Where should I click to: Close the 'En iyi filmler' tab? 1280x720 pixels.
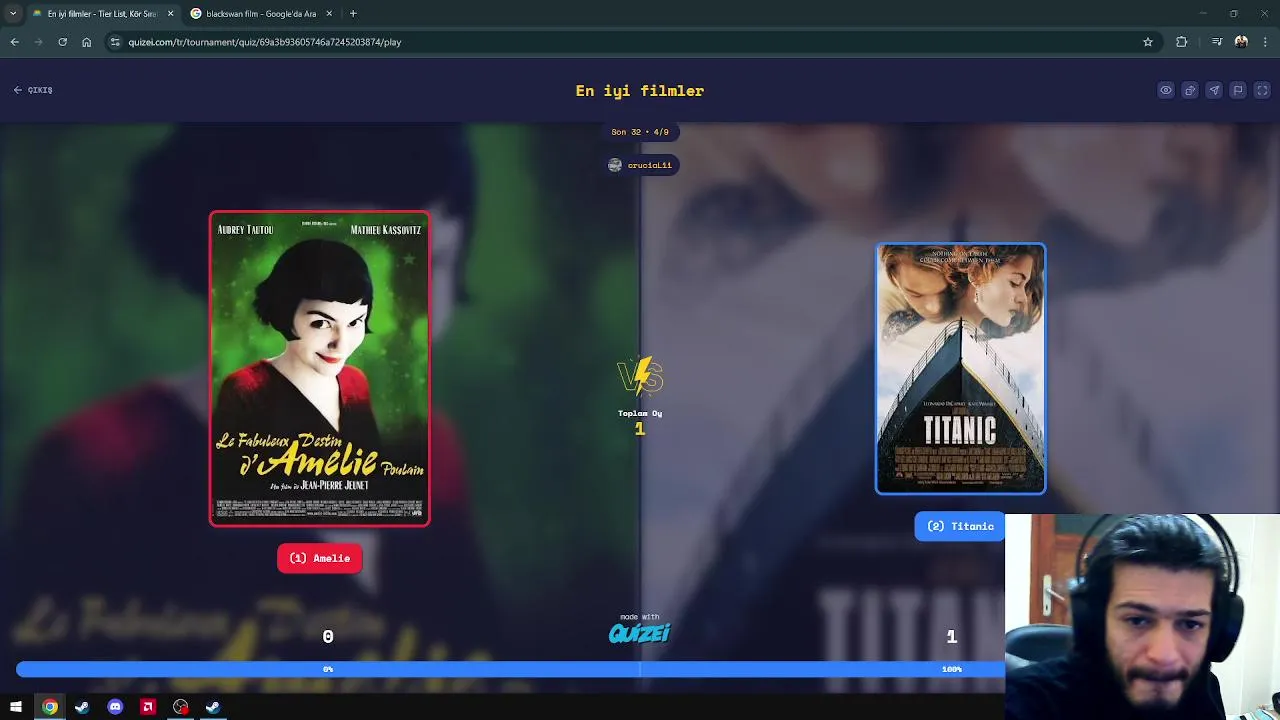[170, 14]
